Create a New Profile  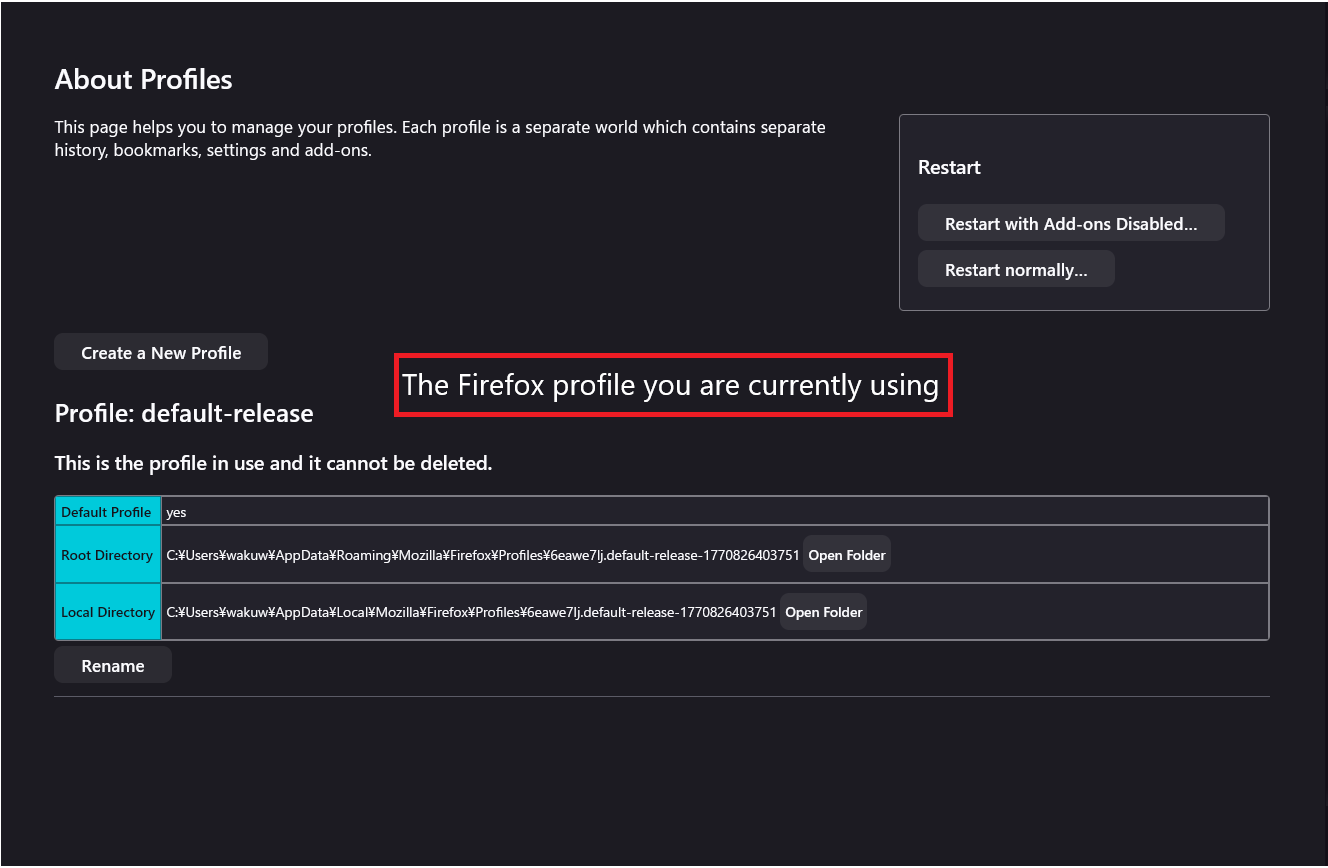tap(161, 353)
